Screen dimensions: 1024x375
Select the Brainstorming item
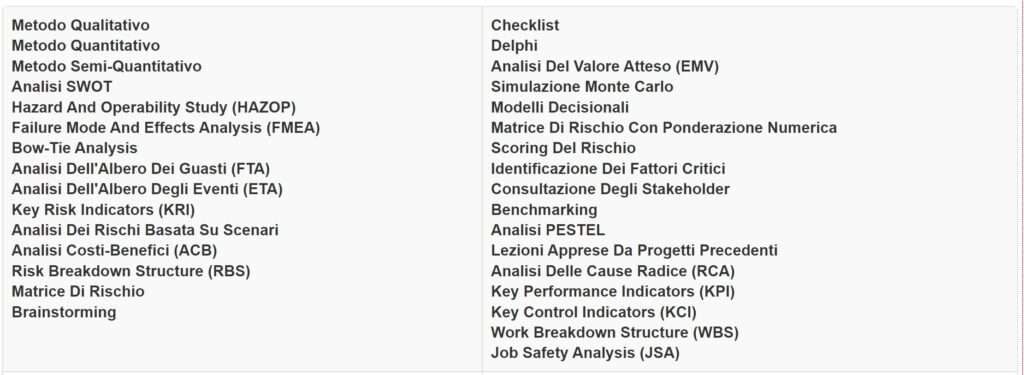pos(64,312)
